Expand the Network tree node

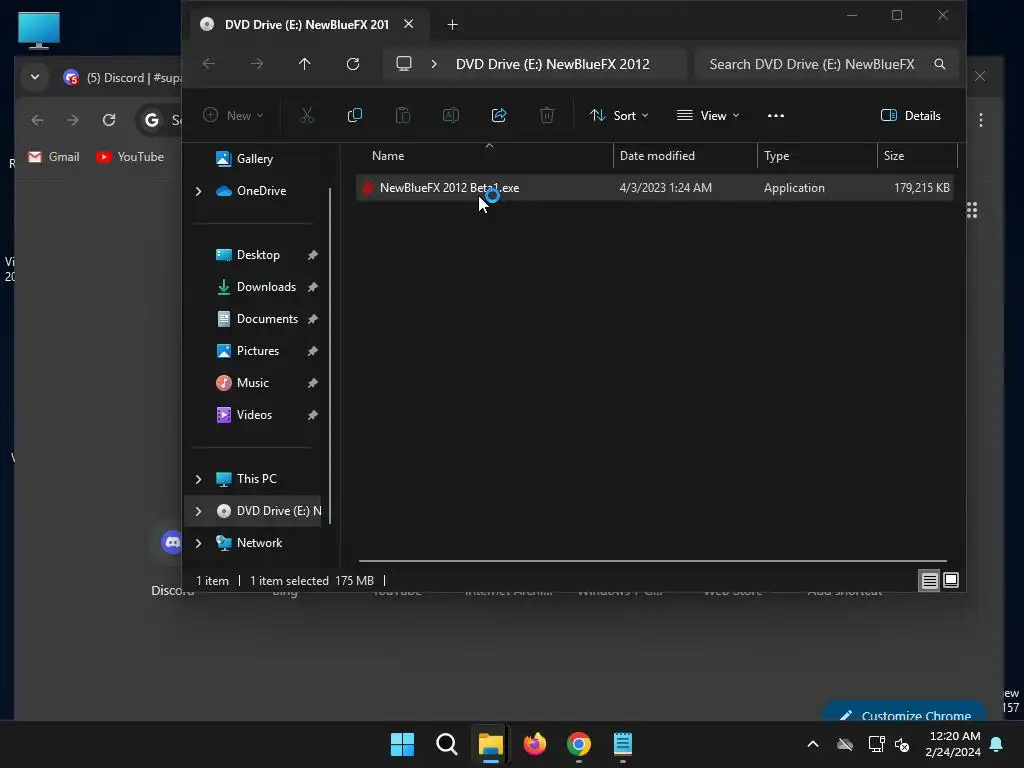click(x=199, y=543)
